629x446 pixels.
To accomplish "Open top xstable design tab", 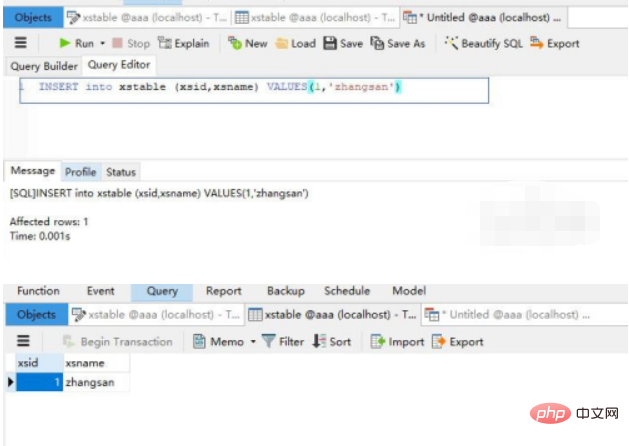I will pos(147,18).
